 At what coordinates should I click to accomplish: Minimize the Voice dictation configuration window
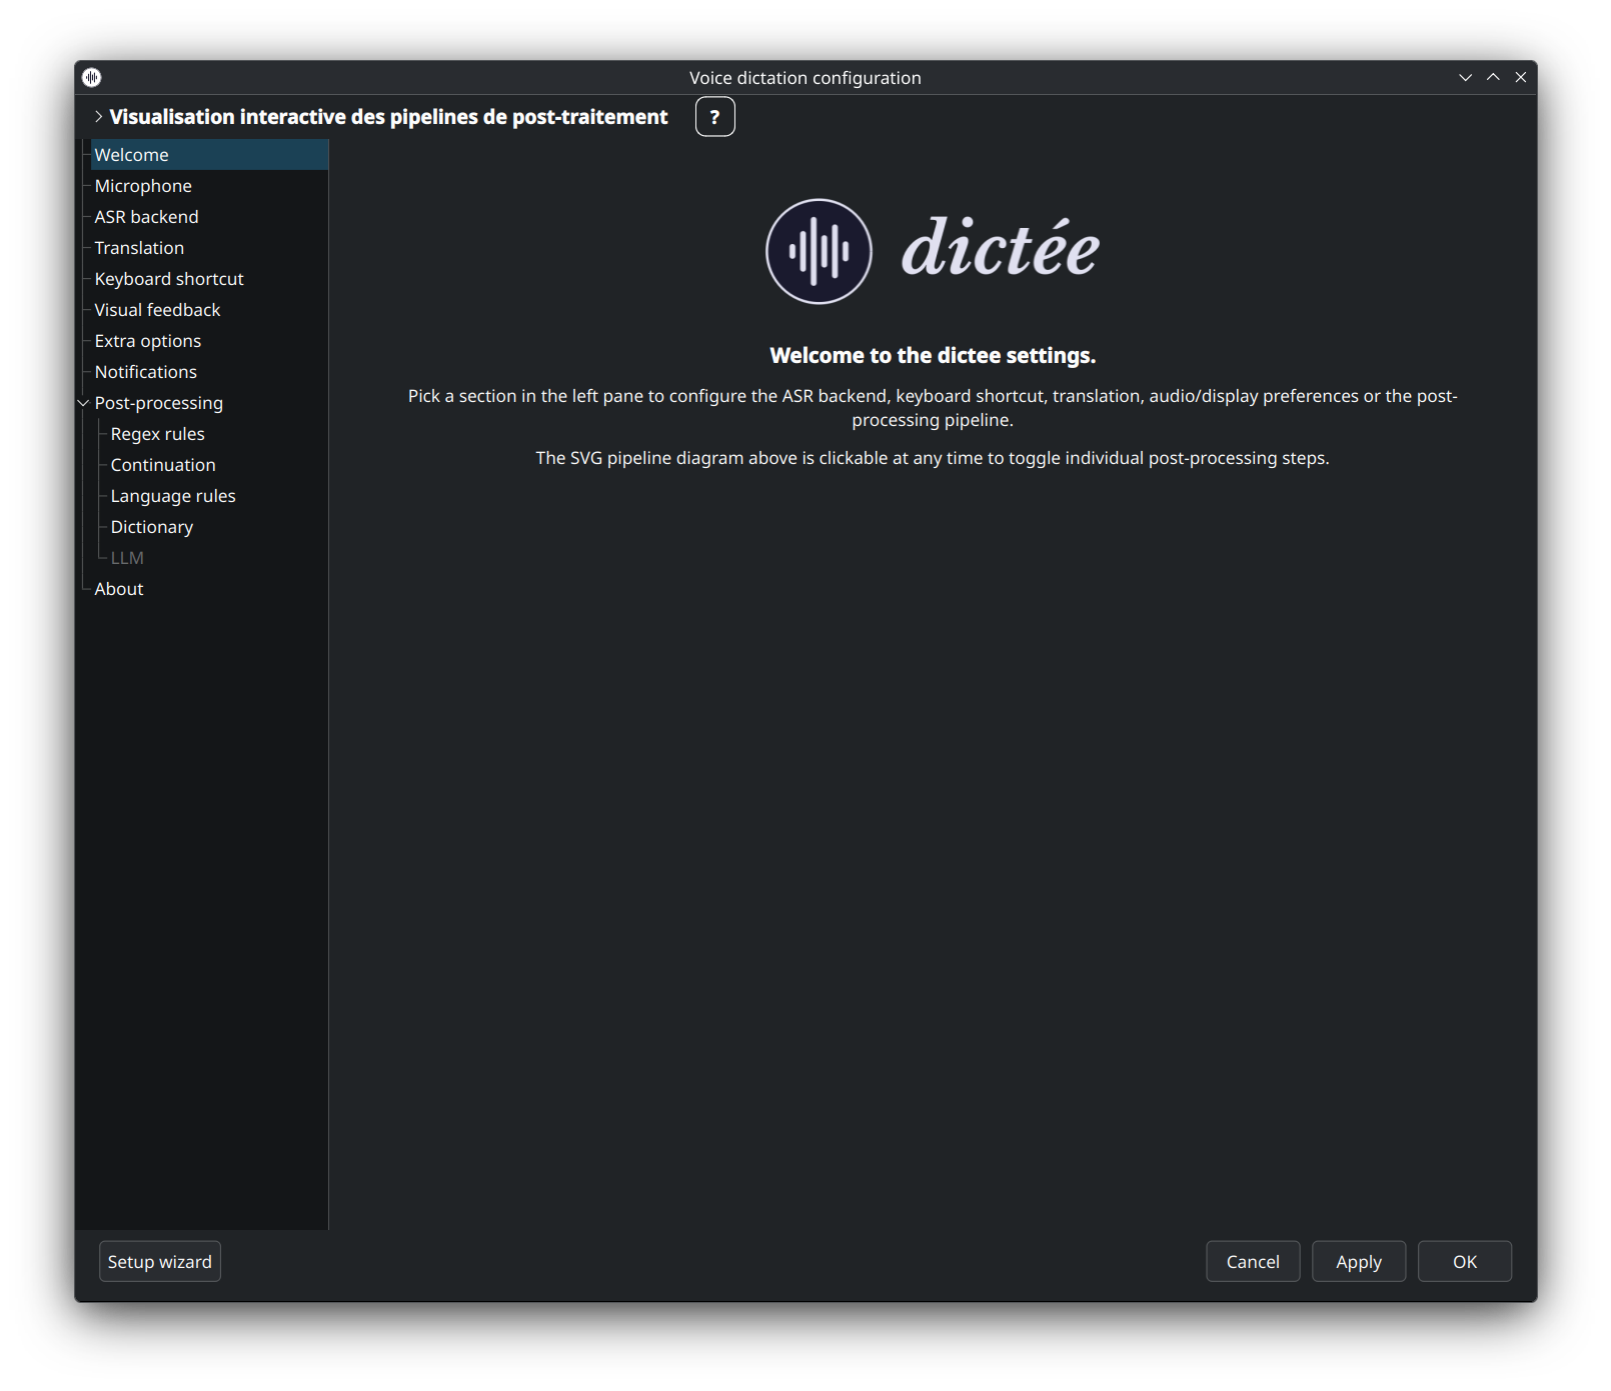(x=1465, y=77)
